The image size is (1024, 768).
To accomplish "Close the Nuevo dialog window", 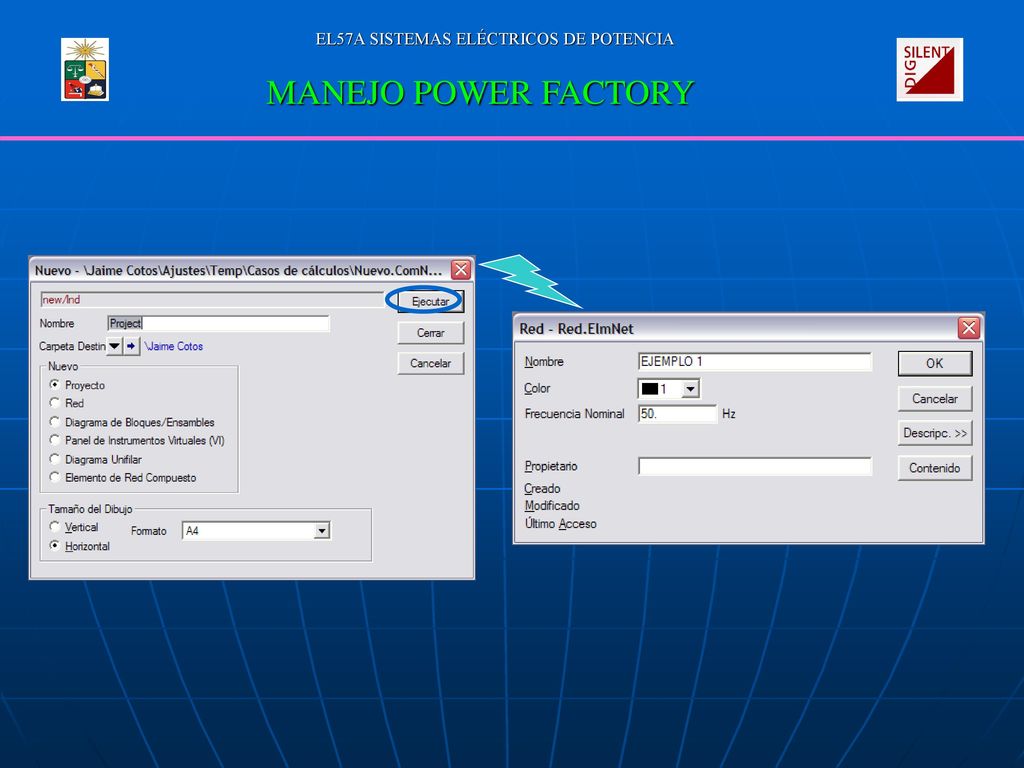I will click(x=461, y=270).
